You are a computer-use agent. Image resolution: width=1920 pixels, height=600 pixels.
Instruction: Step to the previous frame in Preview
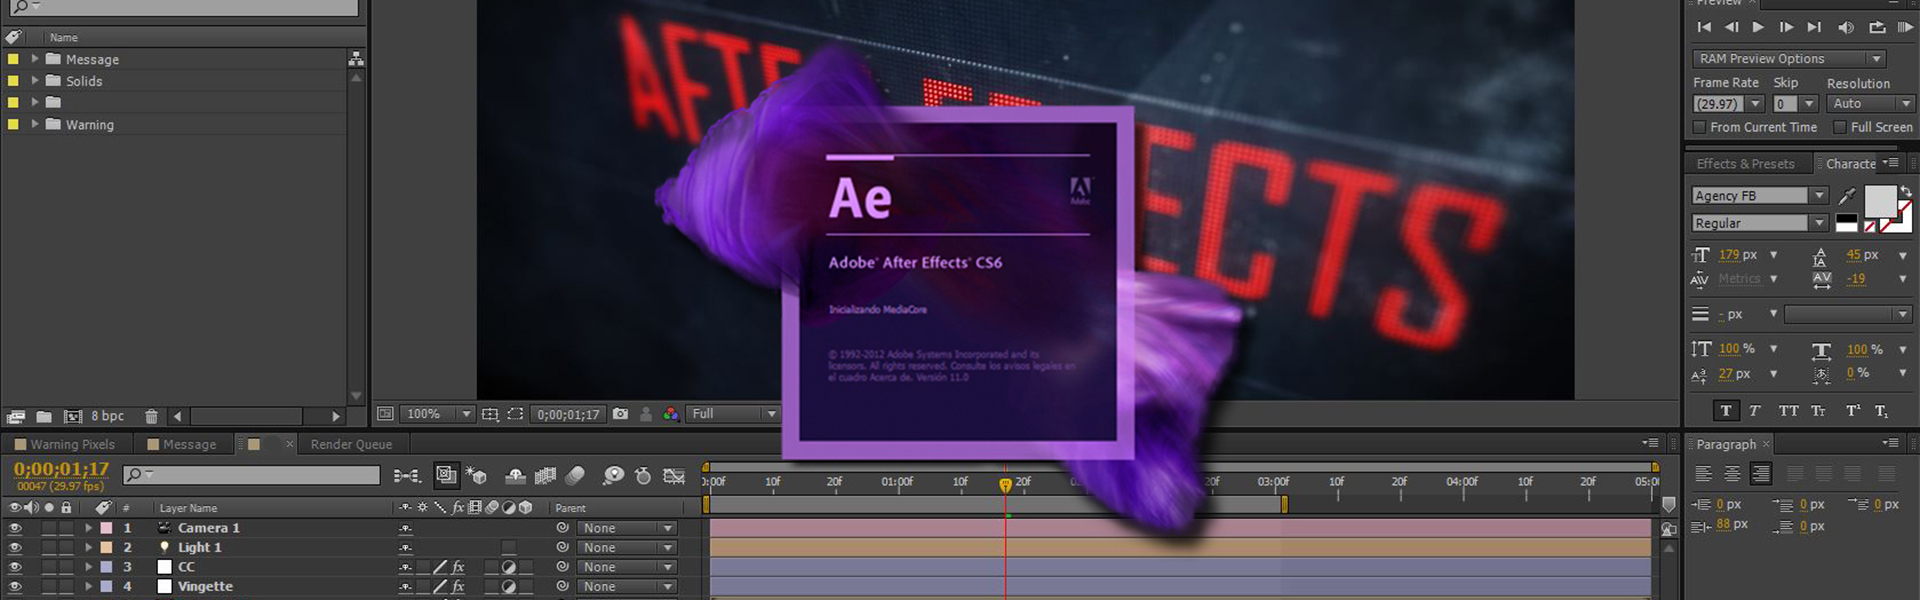(x=1731, y=27)
